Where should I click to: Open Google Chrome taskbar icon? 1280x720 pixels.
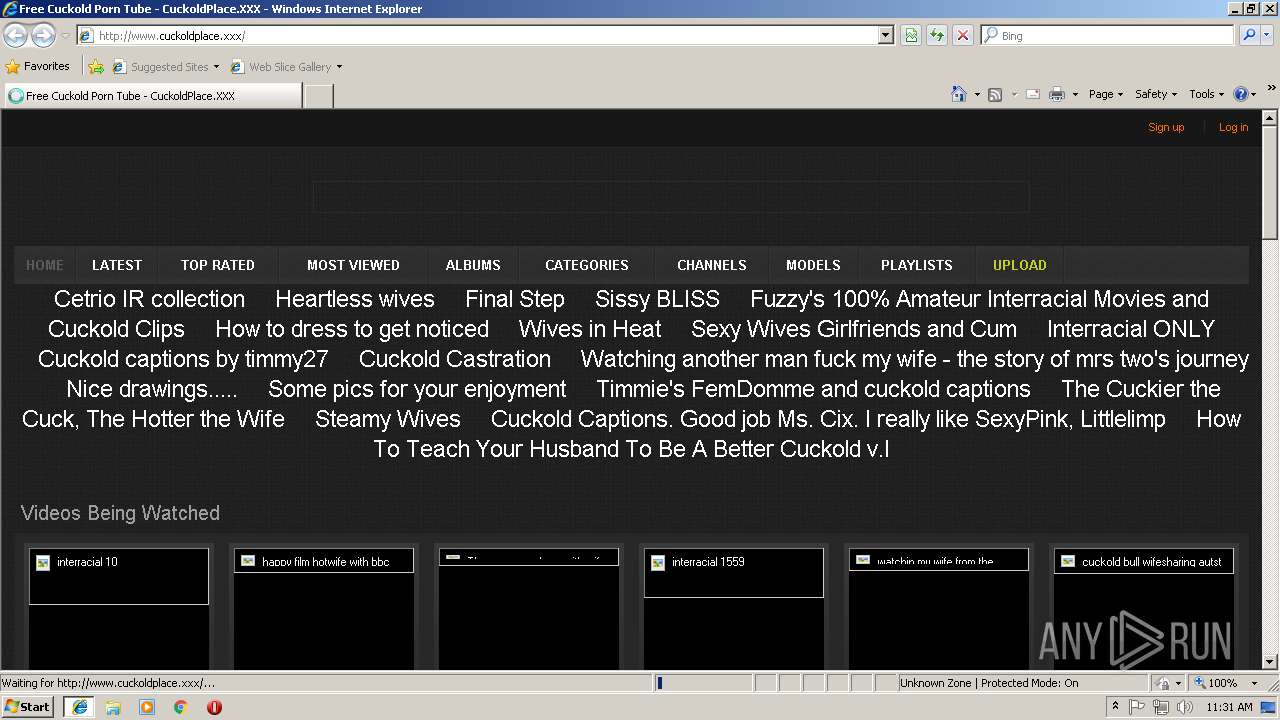180,707
